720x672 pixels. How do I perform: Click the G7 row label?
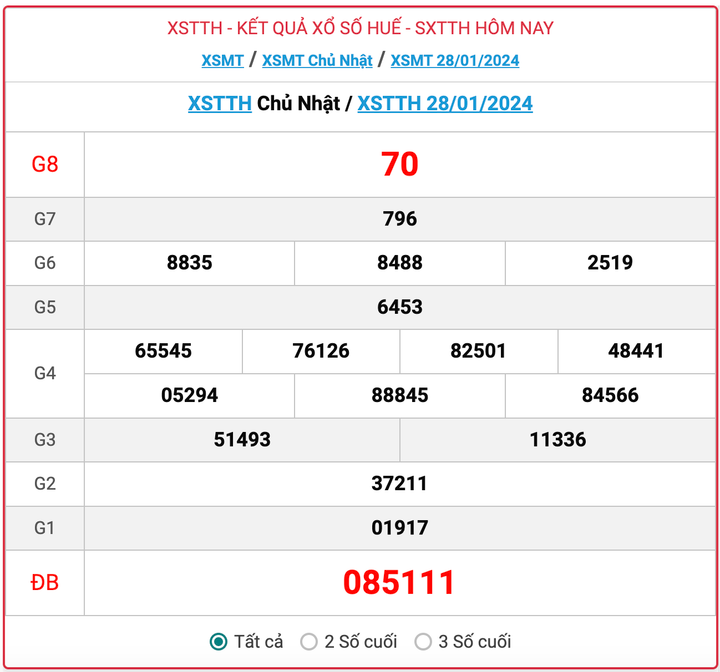[x=45, y=219]
